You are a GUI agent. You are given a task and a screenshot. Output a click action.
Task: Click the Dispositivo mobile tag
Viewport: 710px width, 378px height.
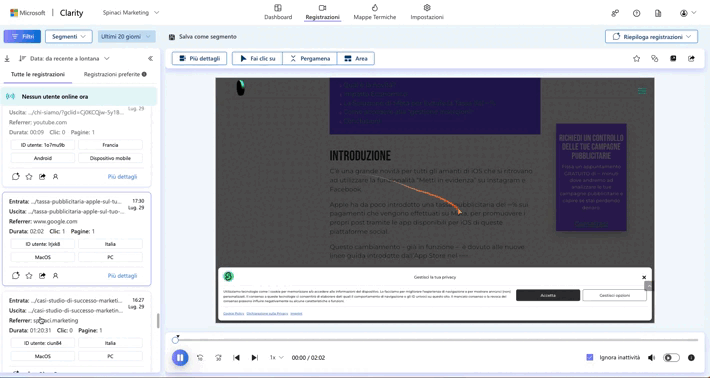tap(110, 158)
